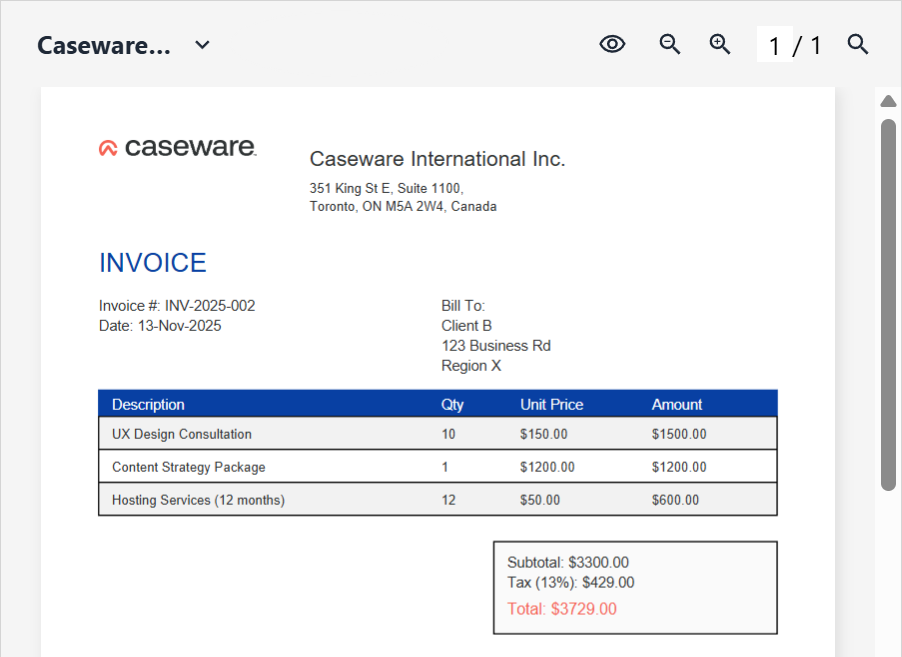Click the Caseware logo in the invoice
This screenshot has width=902, height=657.
pyautogui.click(x=178, y=148)
